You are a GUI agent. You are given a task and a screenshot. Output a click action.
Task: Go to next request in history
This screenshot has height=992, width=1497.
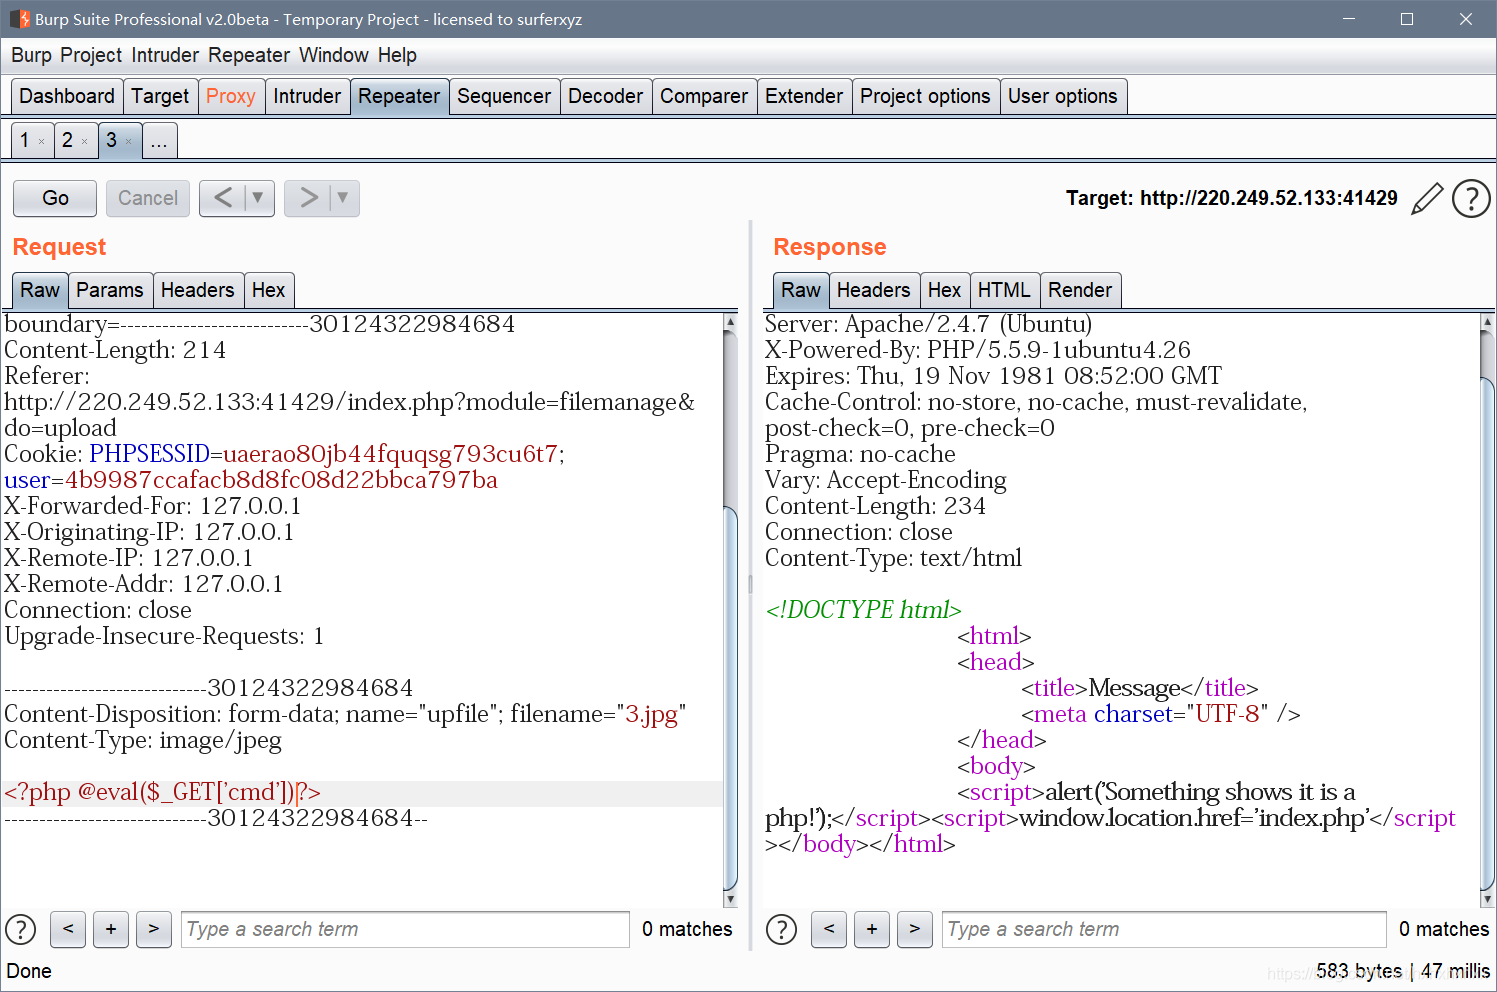pyautogui.click(x=308, y=198)
